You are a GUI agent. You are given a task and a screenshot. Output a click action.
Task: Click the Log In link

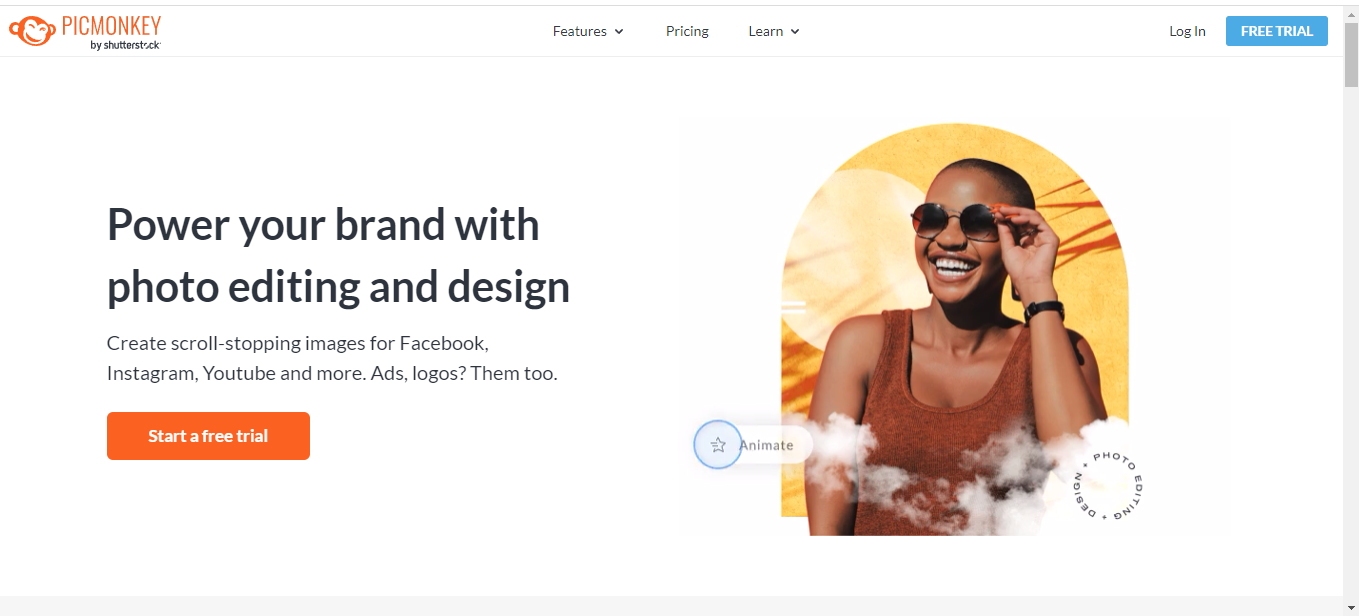[1187, 31]
